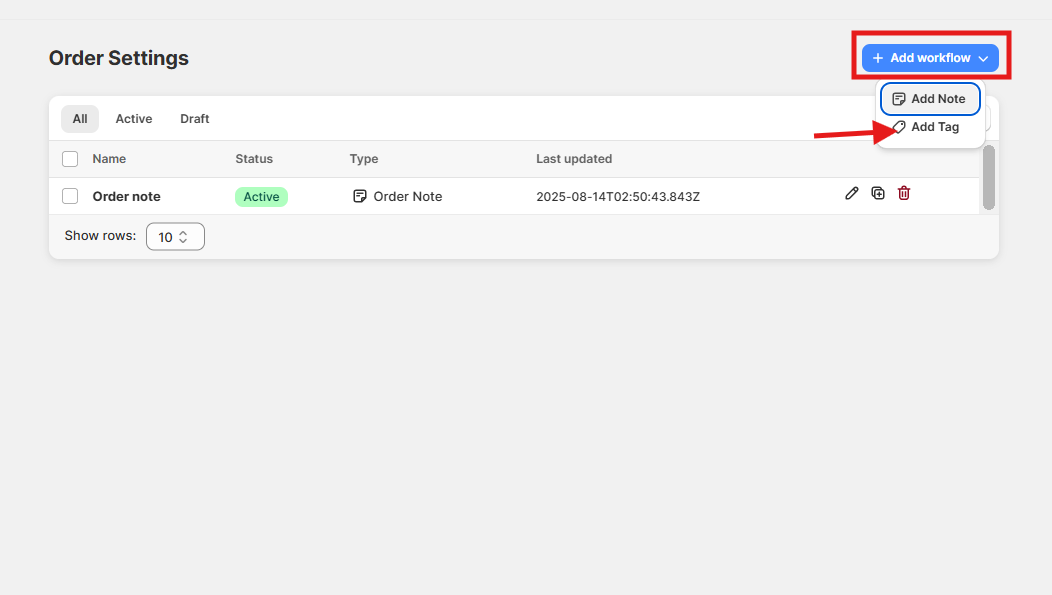Collapse the Add workflow chevron arrow

tap(984, 59)
